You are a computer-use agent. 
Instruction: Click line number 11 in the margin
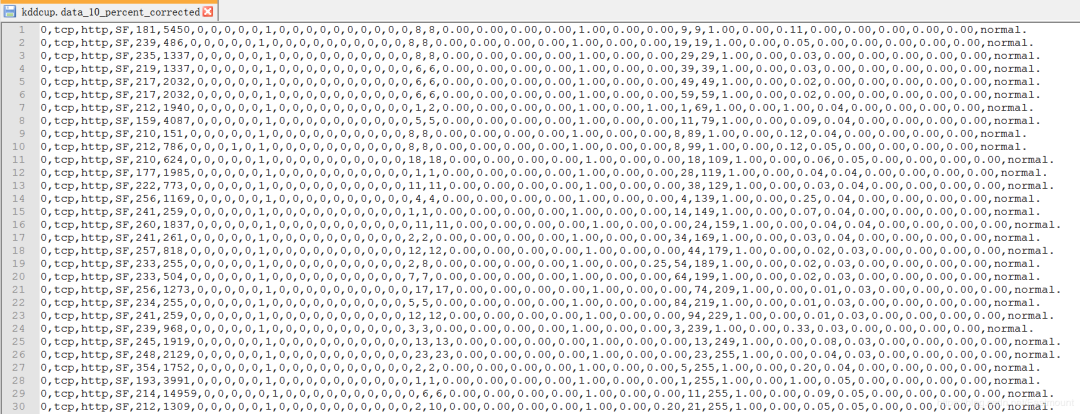[21, 160]
